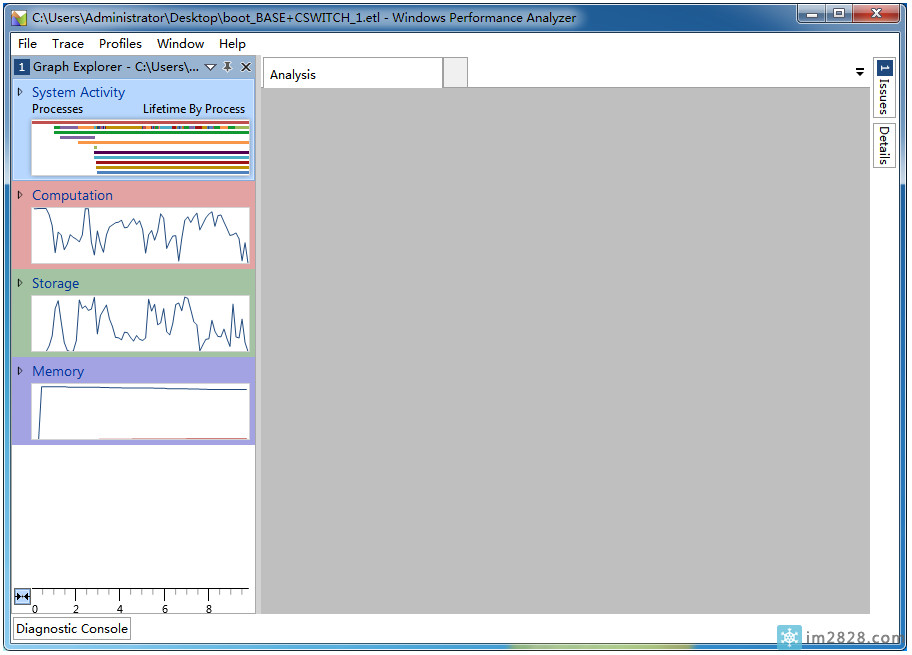Expand the Computation graph group
The image size is (912, 655).
pyautogui.click(x=20, y=195)
